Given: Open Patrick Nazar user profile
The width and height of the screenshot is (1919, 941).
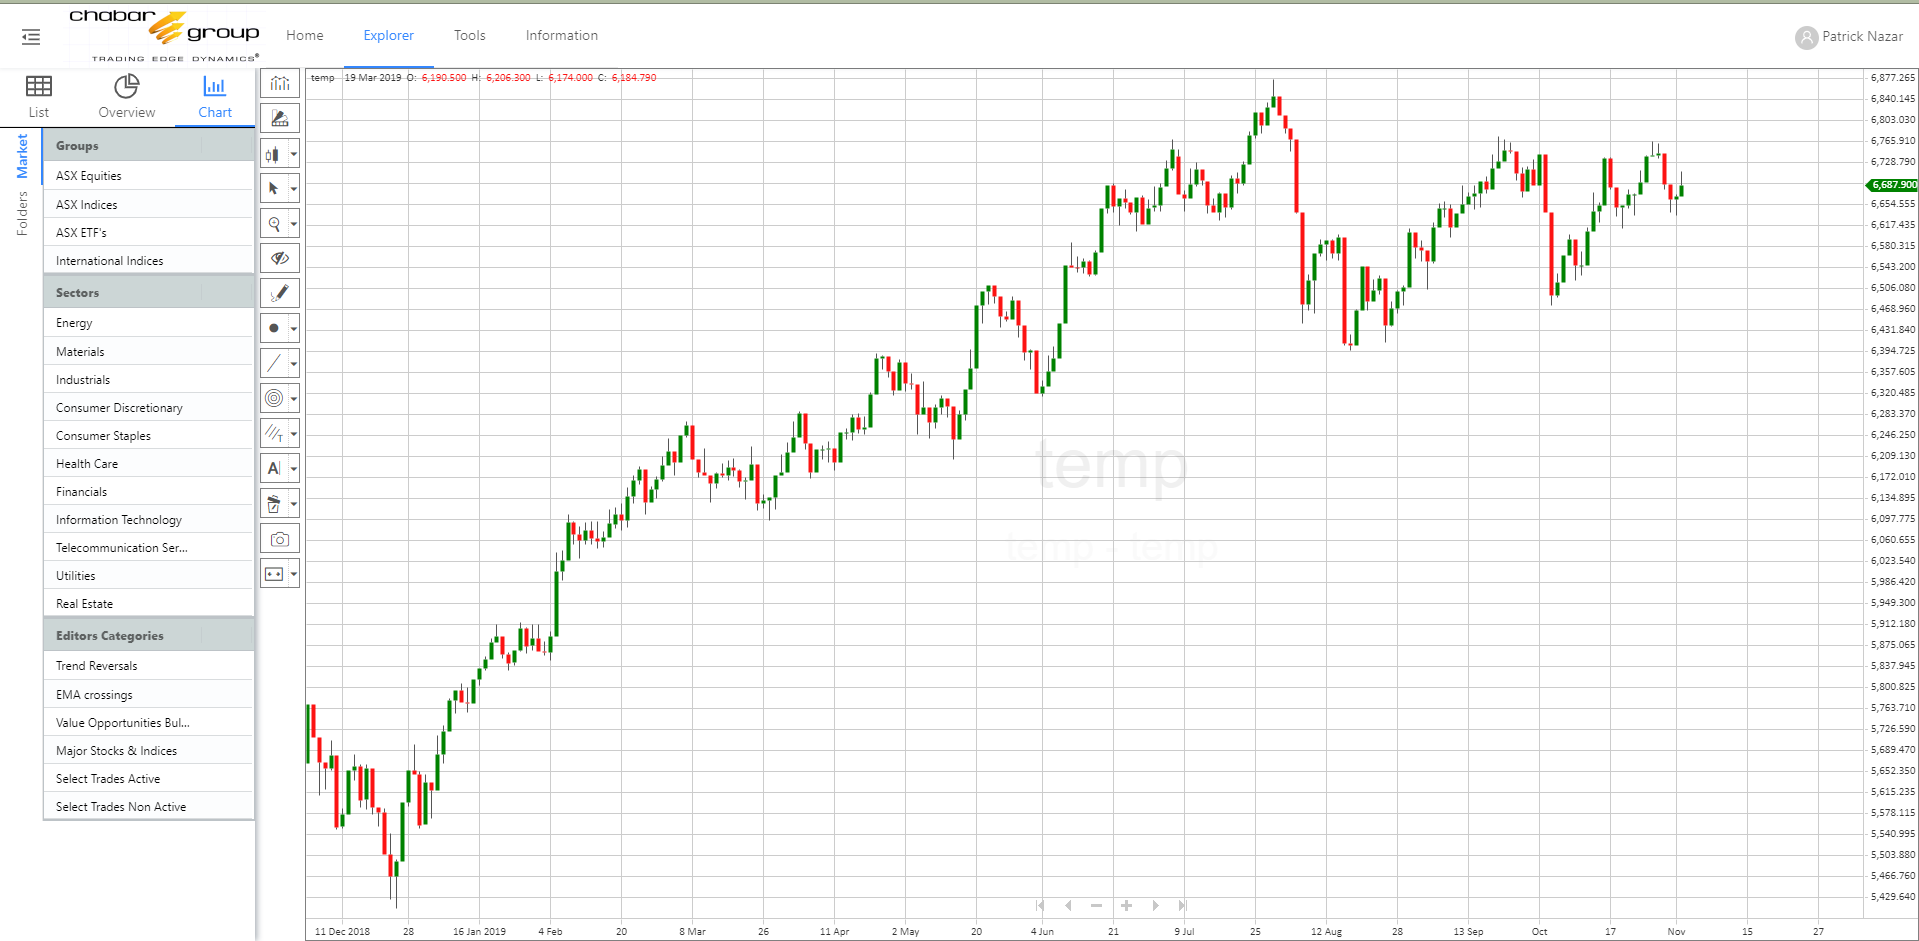Looking at the screenshot, I should pyautogui.click(x=1849, y=37).
